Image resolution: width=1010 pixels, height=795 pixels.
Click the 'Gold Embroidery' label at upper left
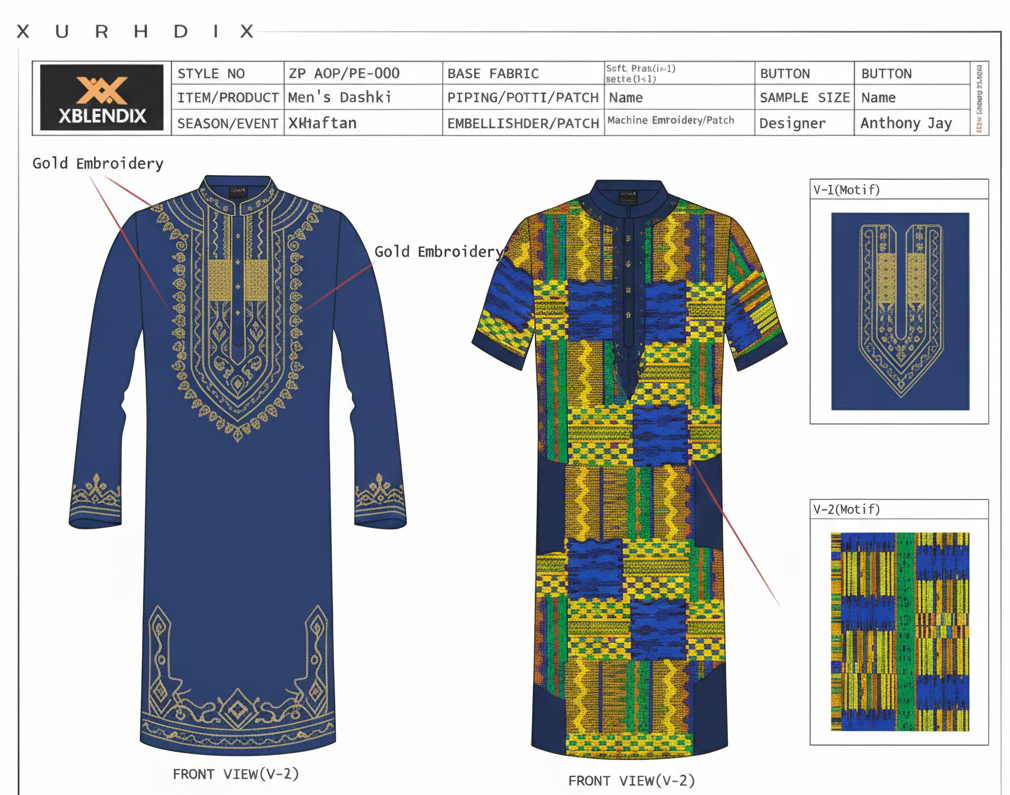[x=97, y=163]
